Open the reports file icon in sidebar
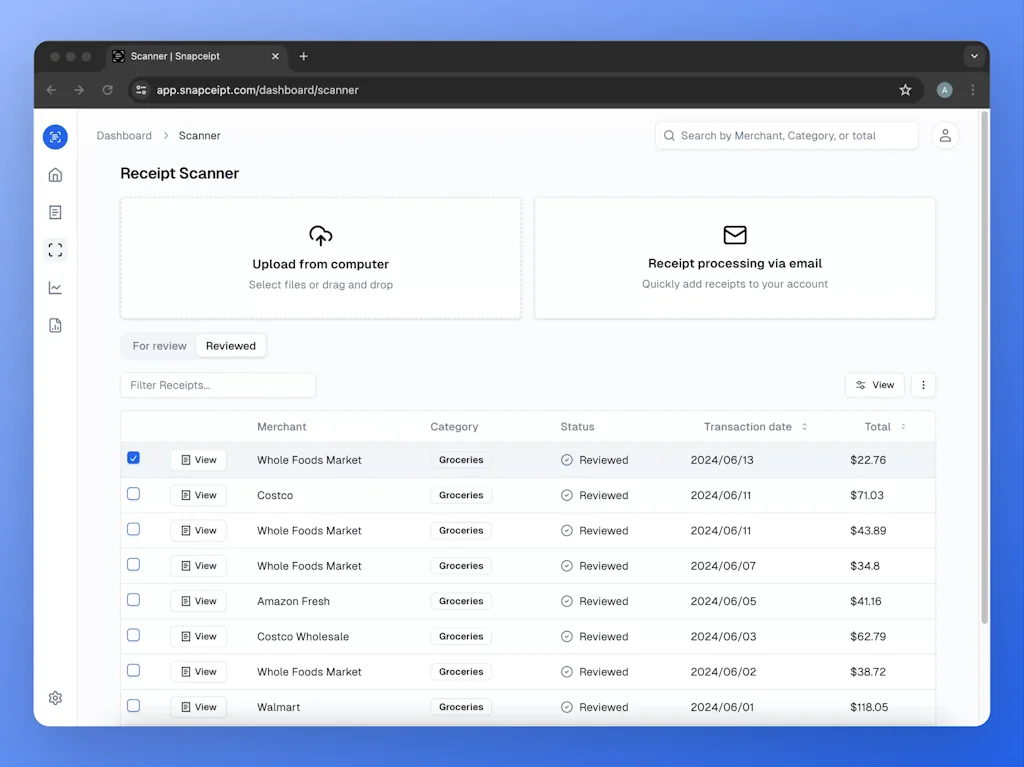The width and height of the screenshot is (1024, 767). [55, 325]
